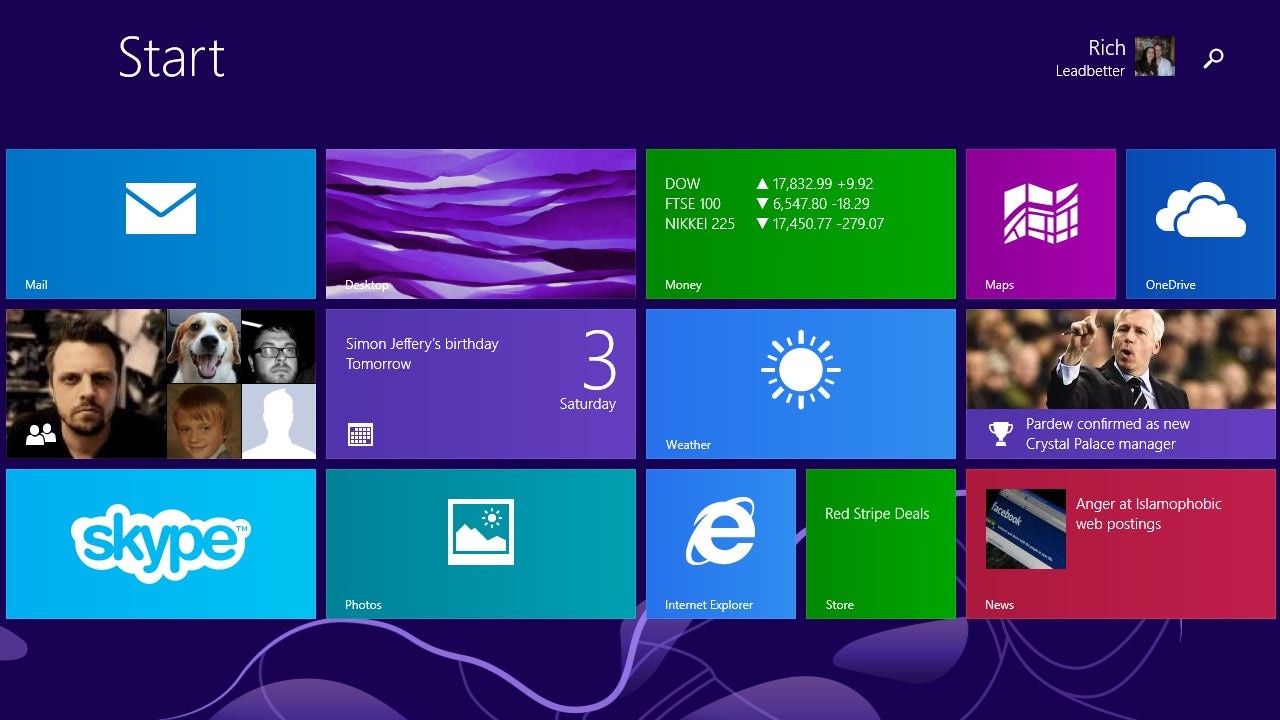Launch Skype from its logo tile
Image resolution: width=1280 pixels, height=720 pixels.
(x=160, y=543)
